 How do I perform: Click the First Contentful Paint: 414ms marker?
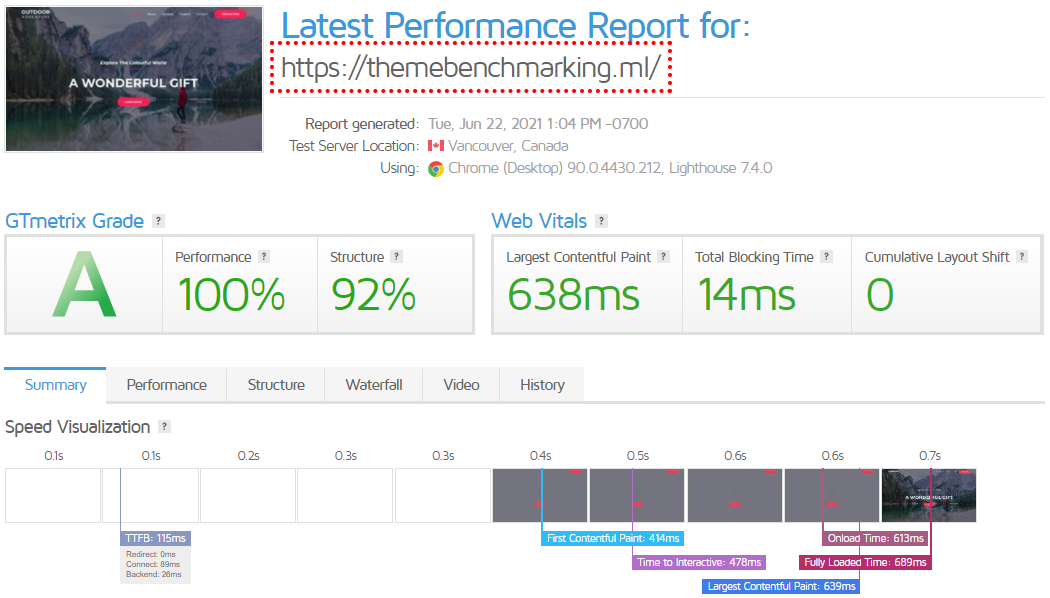pyautogui.click(x=613, y=538)
